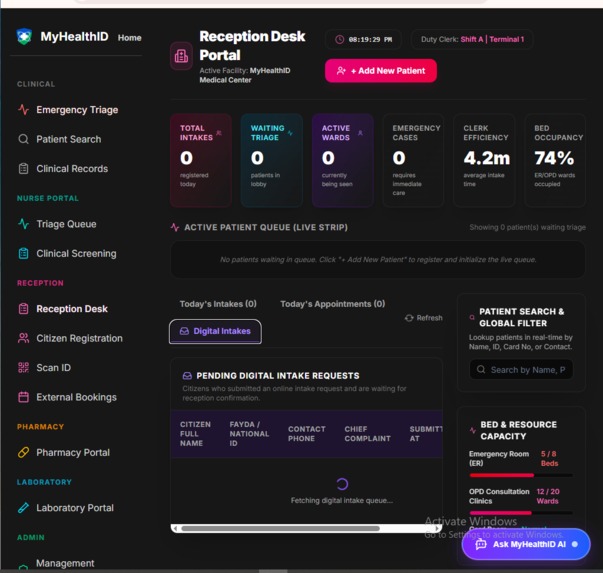Click the Fayda / National ID column header
The image size is (603, 573).
click(x=249, y=434)
